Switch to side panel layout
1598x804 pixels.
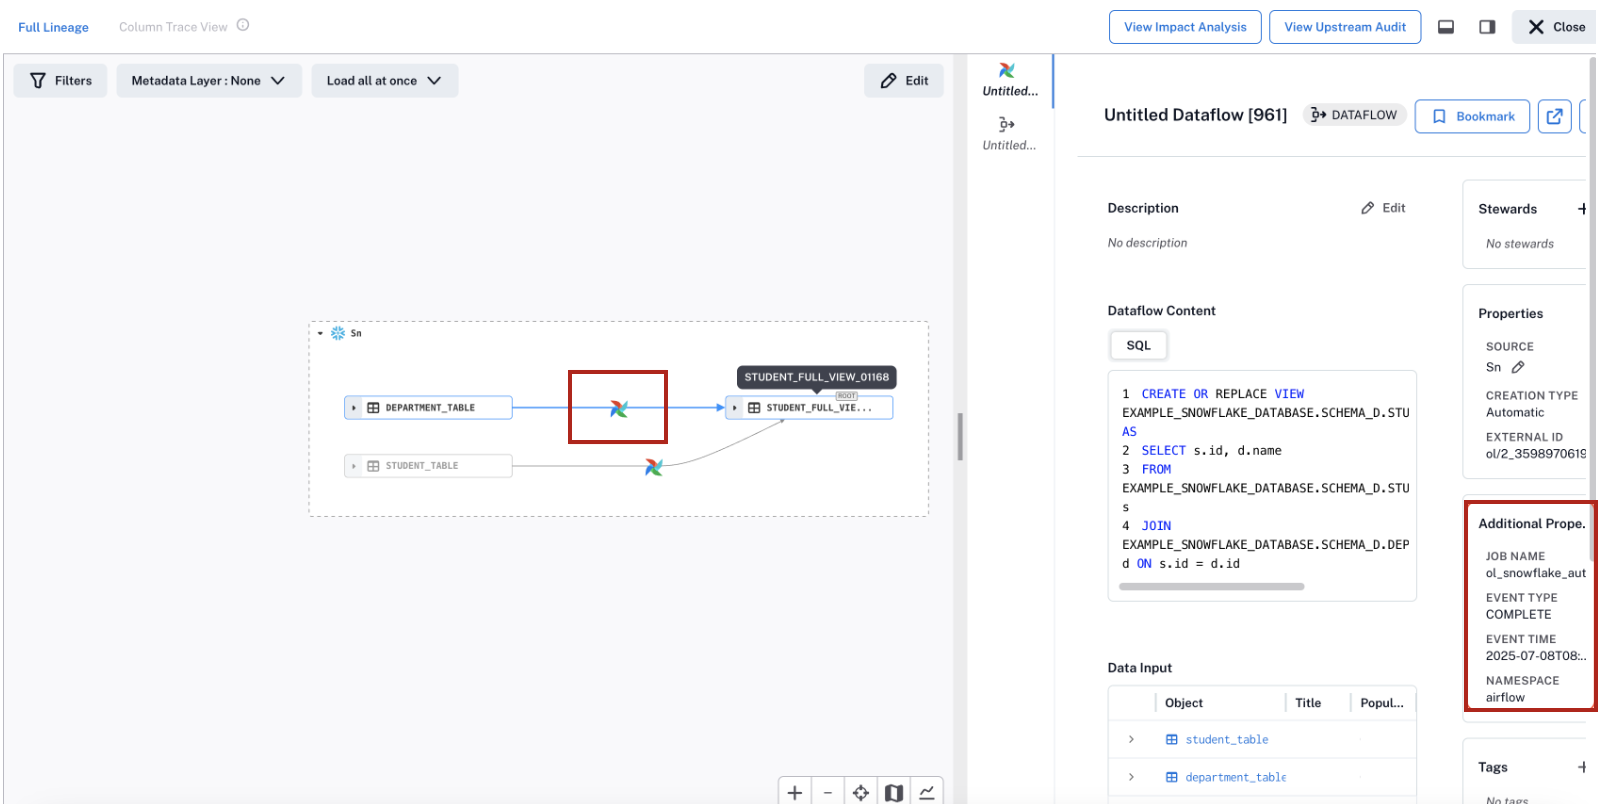(x=1487, y=27)
